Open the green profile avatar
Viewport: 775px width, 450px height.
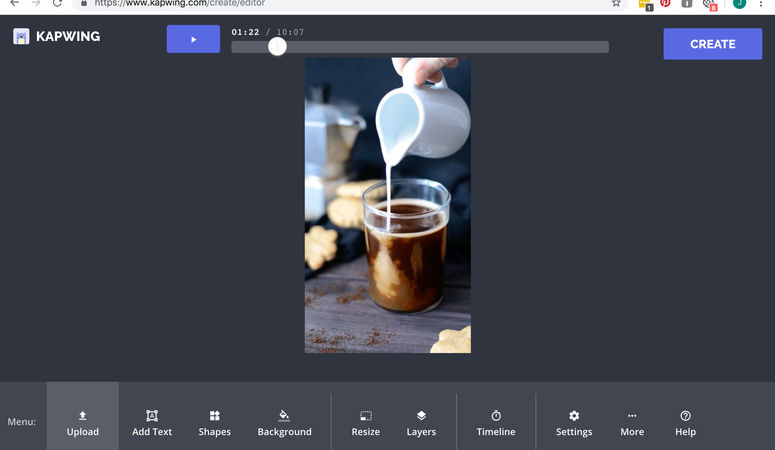(x=739, y=3)
